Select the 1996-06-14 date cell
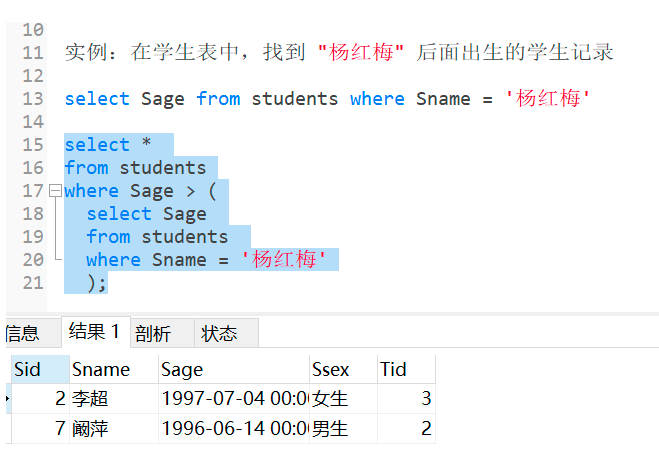This screenshot has height=455, width=659. (232, 429)
